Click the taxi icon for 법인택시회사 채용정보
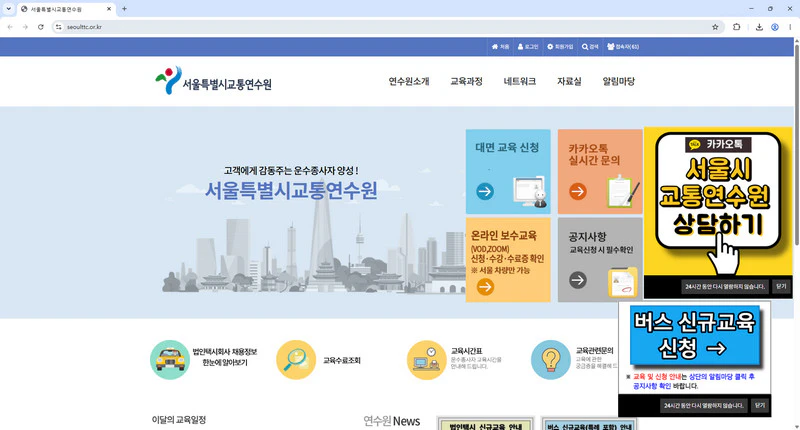This screenshot has width=800, height=430. (170, 360)
